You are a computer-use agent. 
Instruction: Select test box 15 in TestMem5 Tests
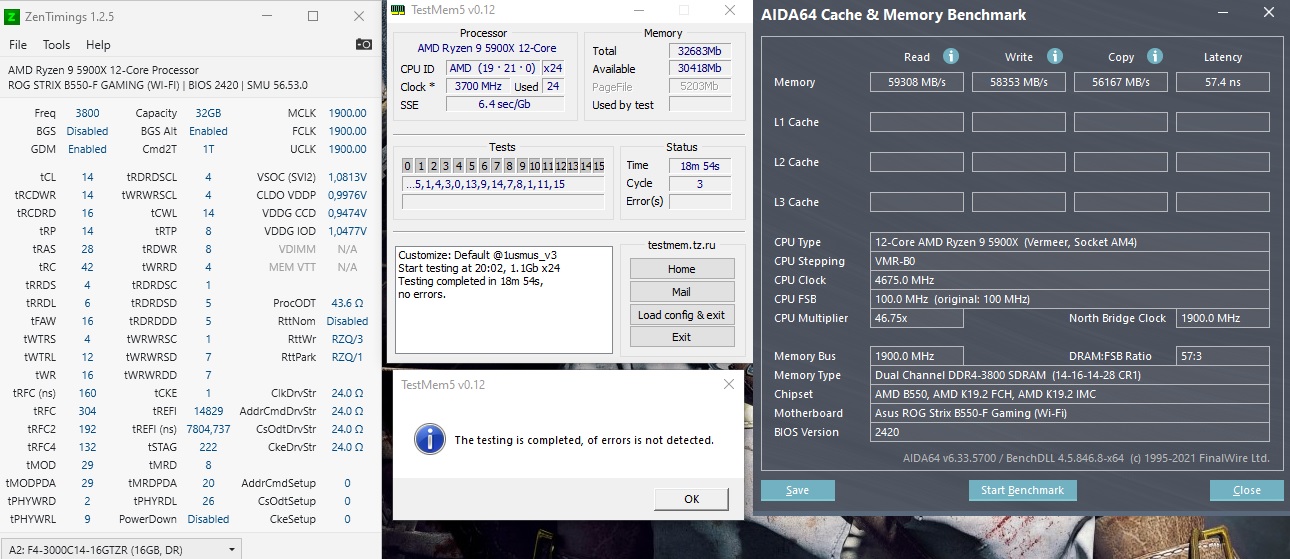point(599,166)
